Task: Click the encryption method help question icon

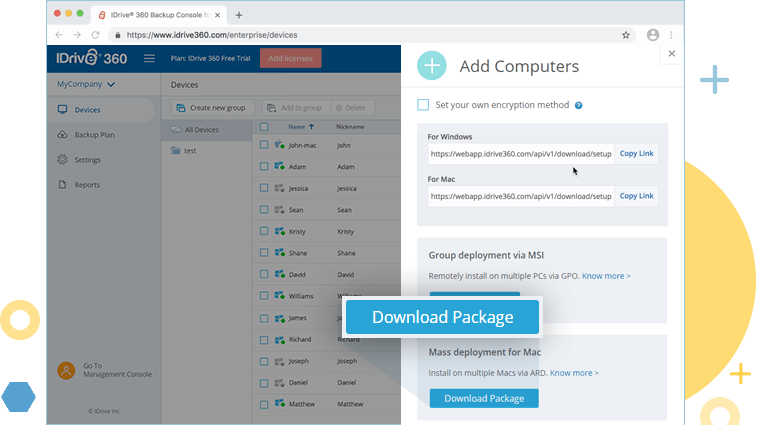Action: click(578, 105)
